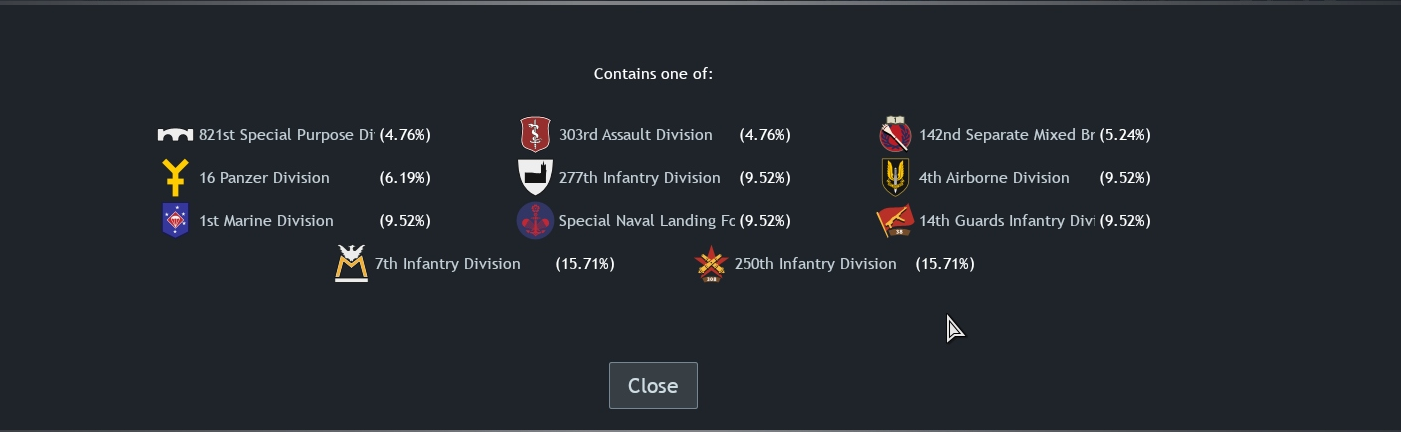Click the 5.24% chance for 142nd Brigade
1401x432 pixels.
1125,135
